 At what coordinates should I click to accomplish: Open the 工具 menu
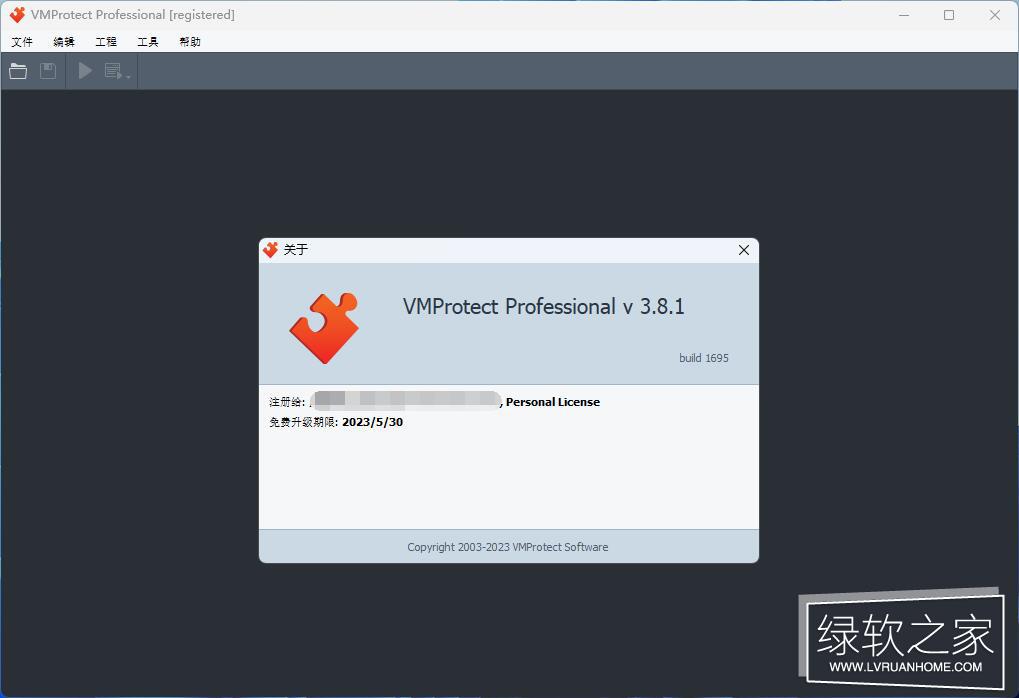point(148,42)
